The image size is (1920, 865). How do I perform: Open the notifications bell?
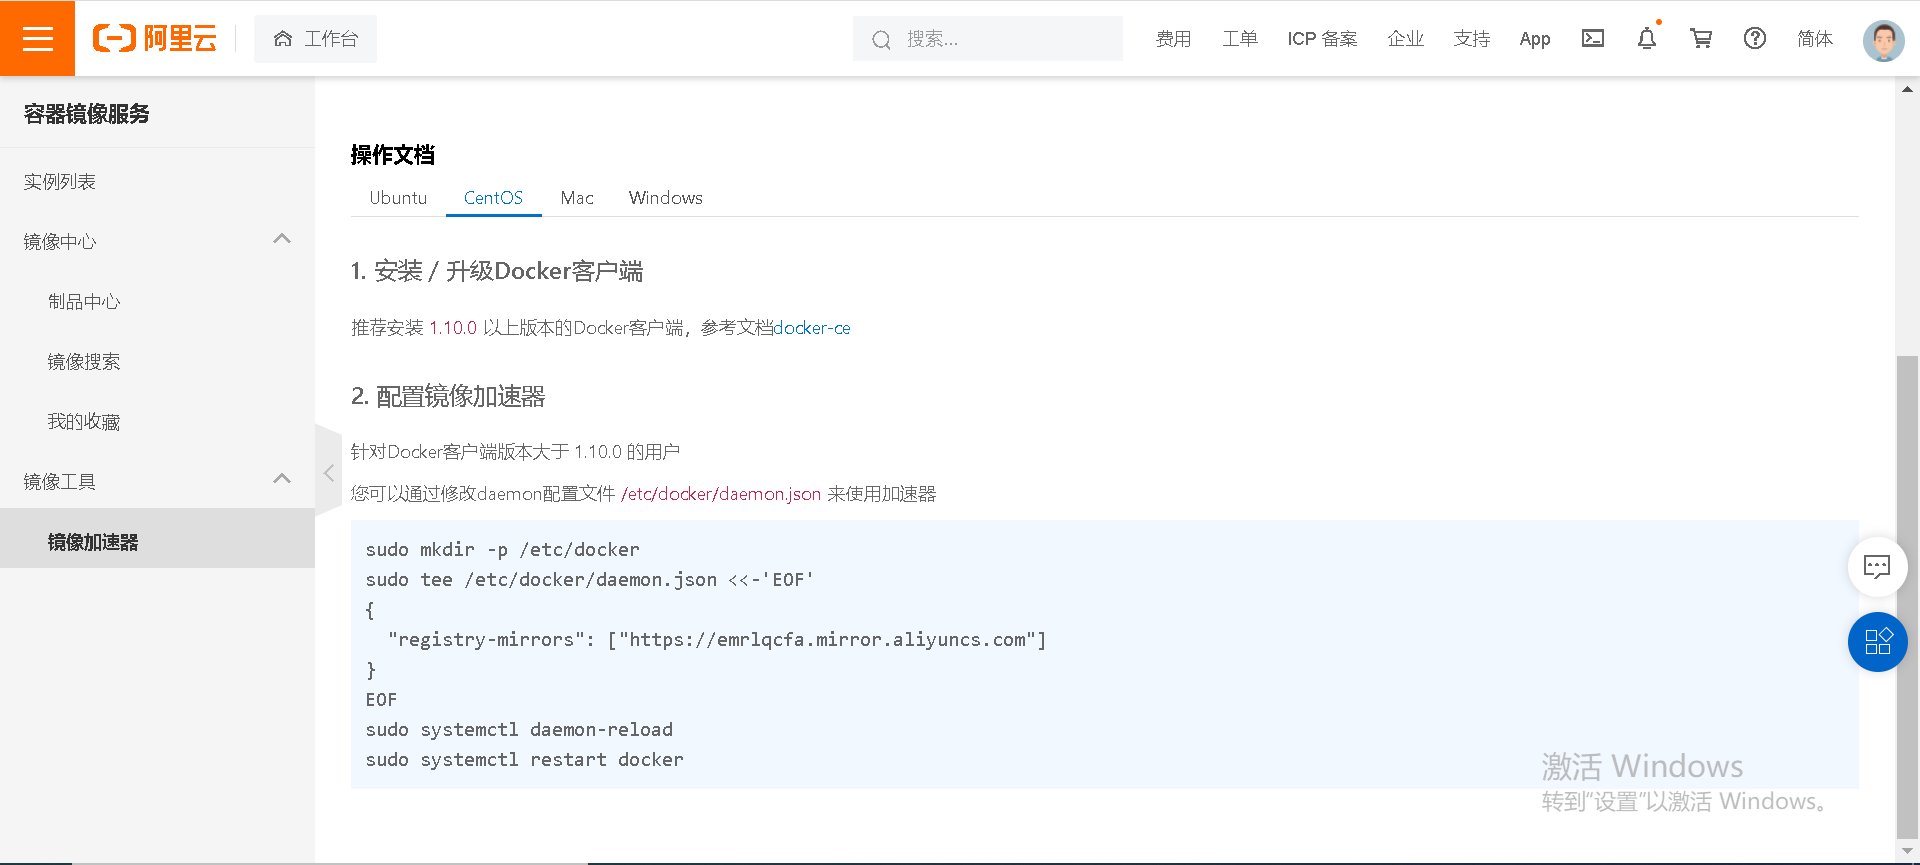[x=1647, y=38]
